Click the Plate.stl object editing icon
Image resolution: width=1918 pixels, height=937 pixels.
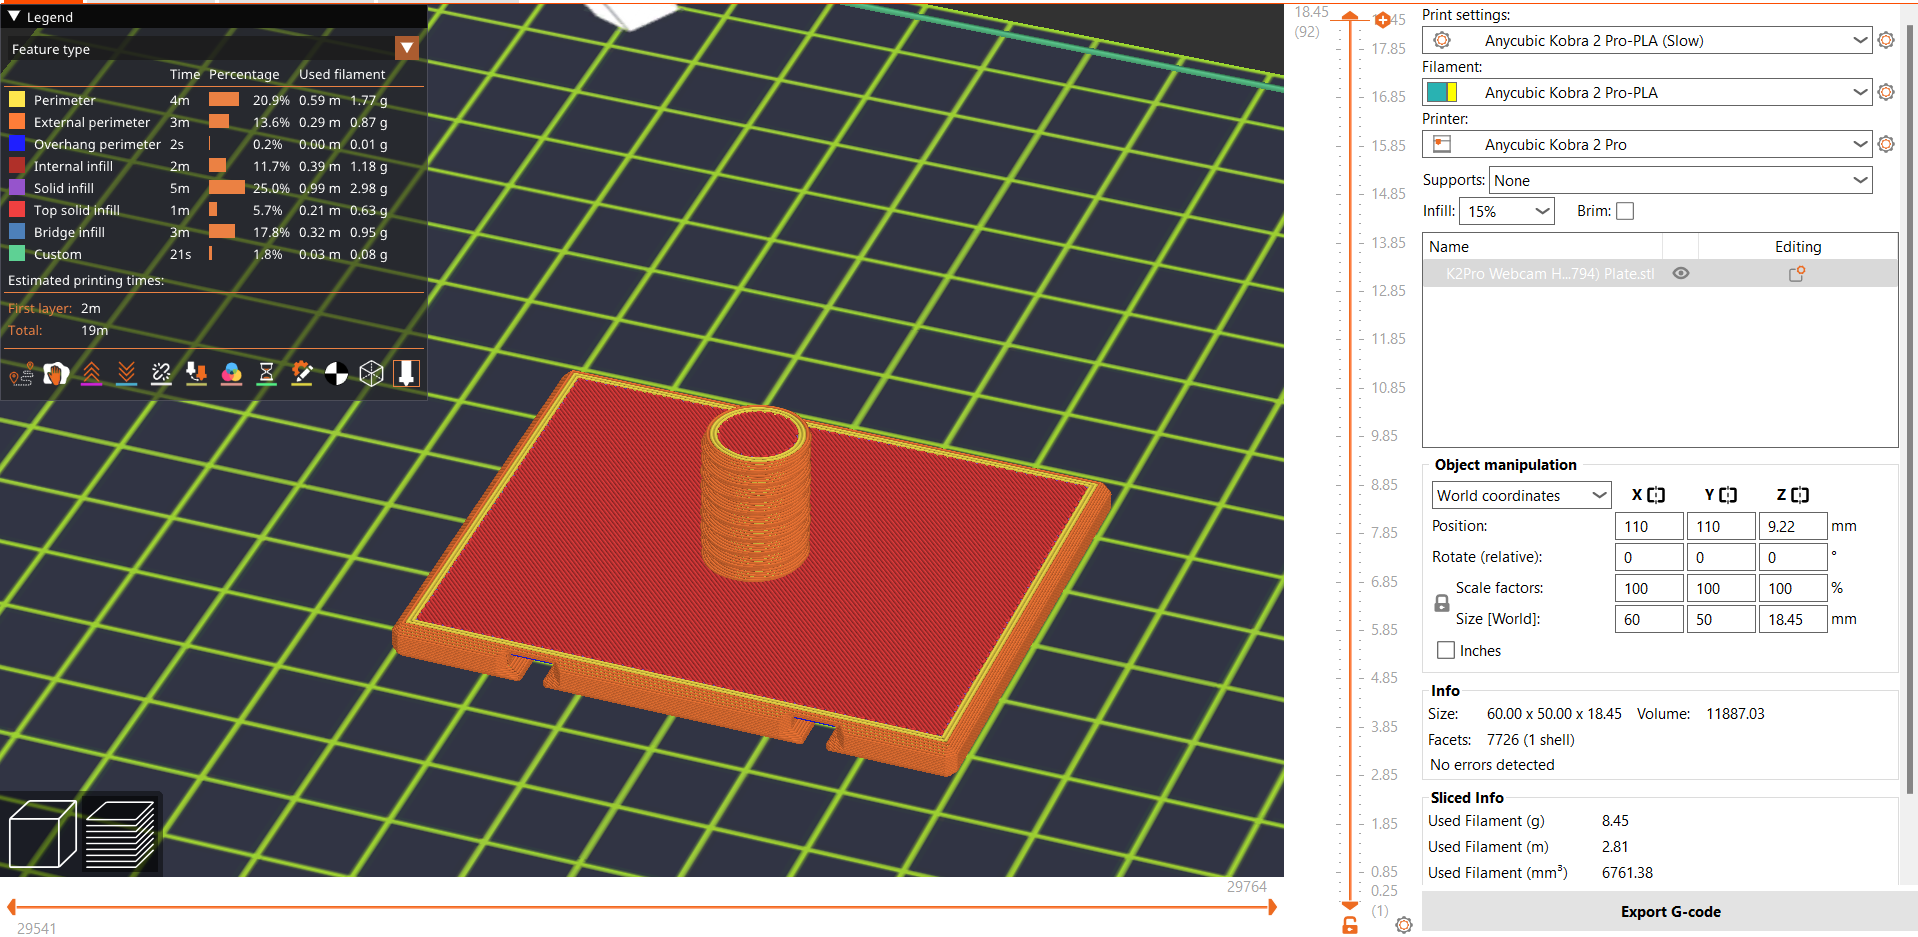click(1797, 274)
